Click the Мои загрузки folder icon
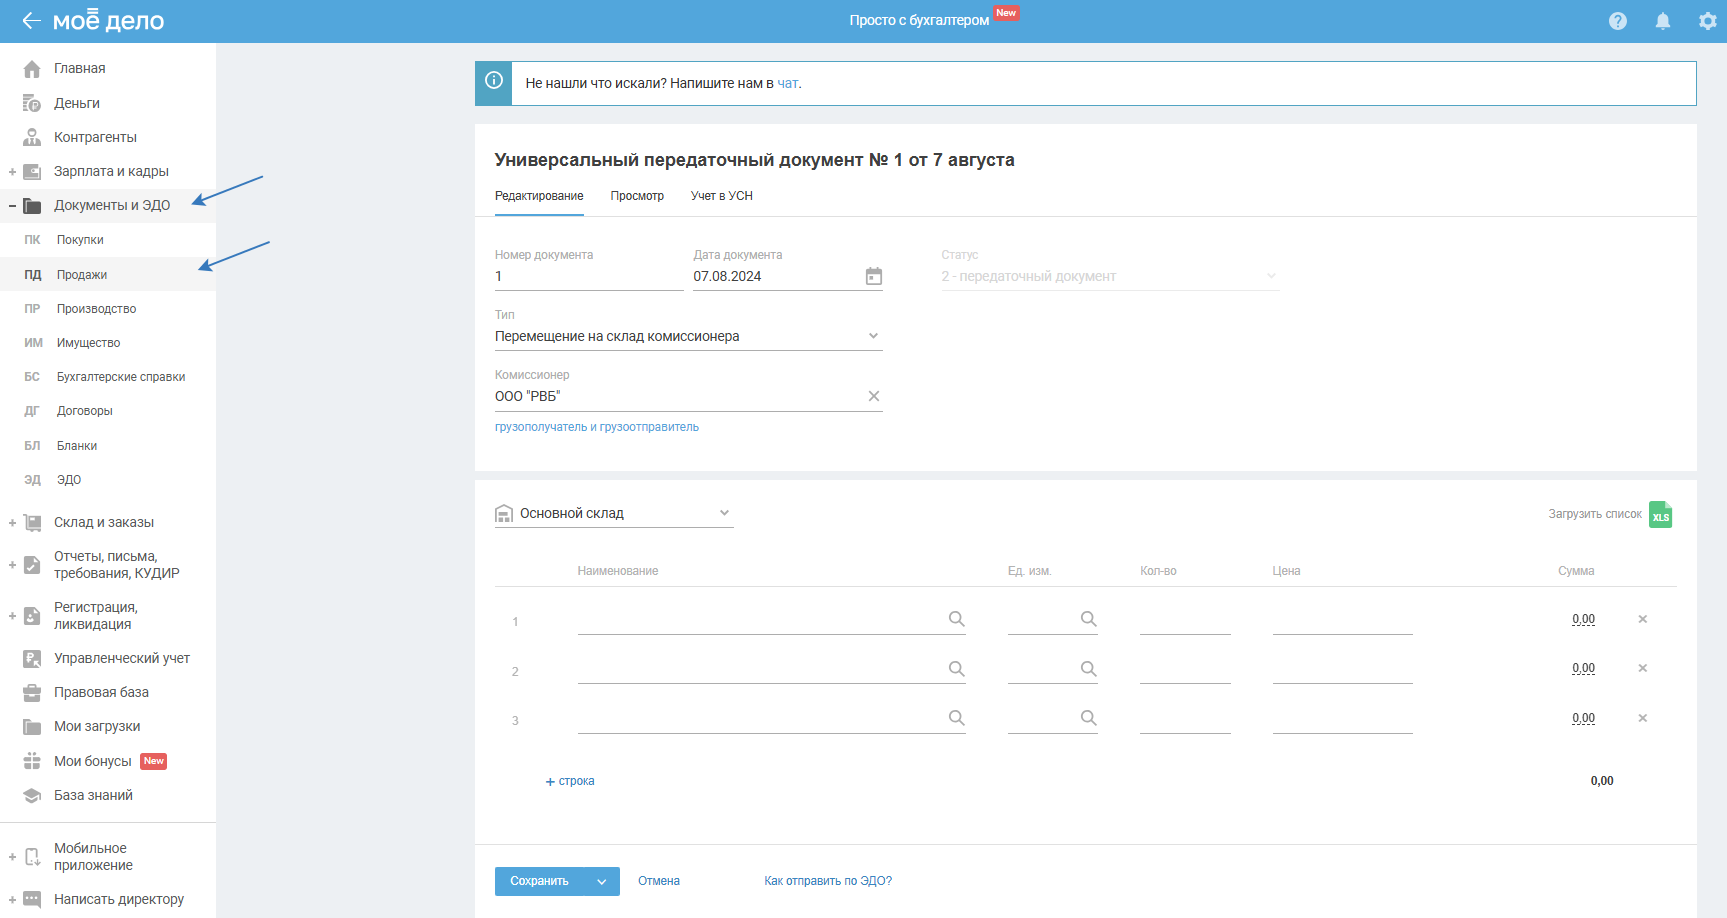 [x=32, y=727]
